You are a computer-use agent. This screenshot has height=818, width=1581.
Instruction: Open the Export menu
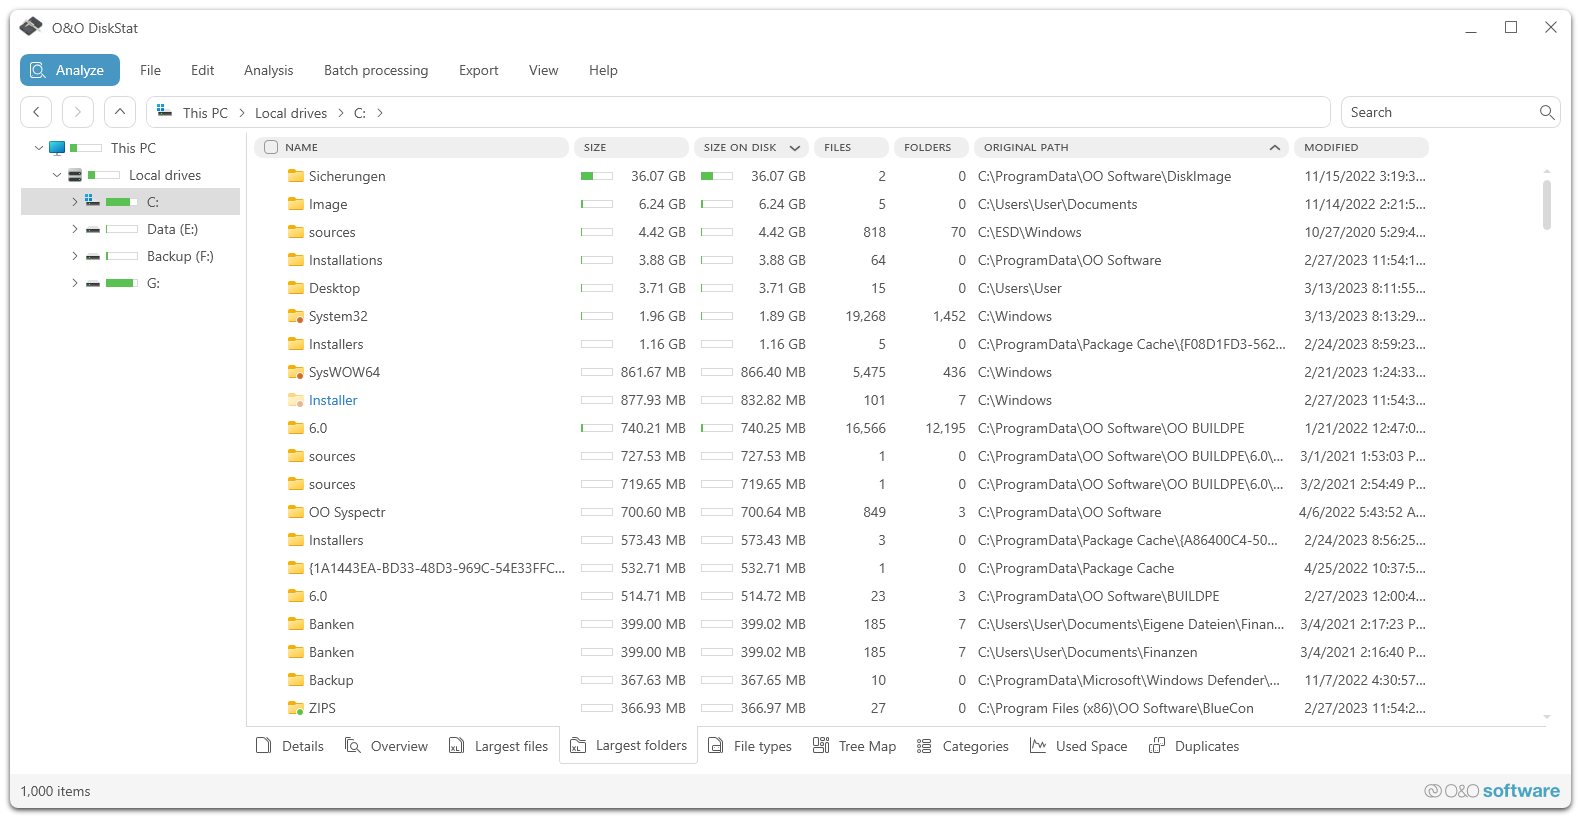pyautogui.click(x=478, y=70)
